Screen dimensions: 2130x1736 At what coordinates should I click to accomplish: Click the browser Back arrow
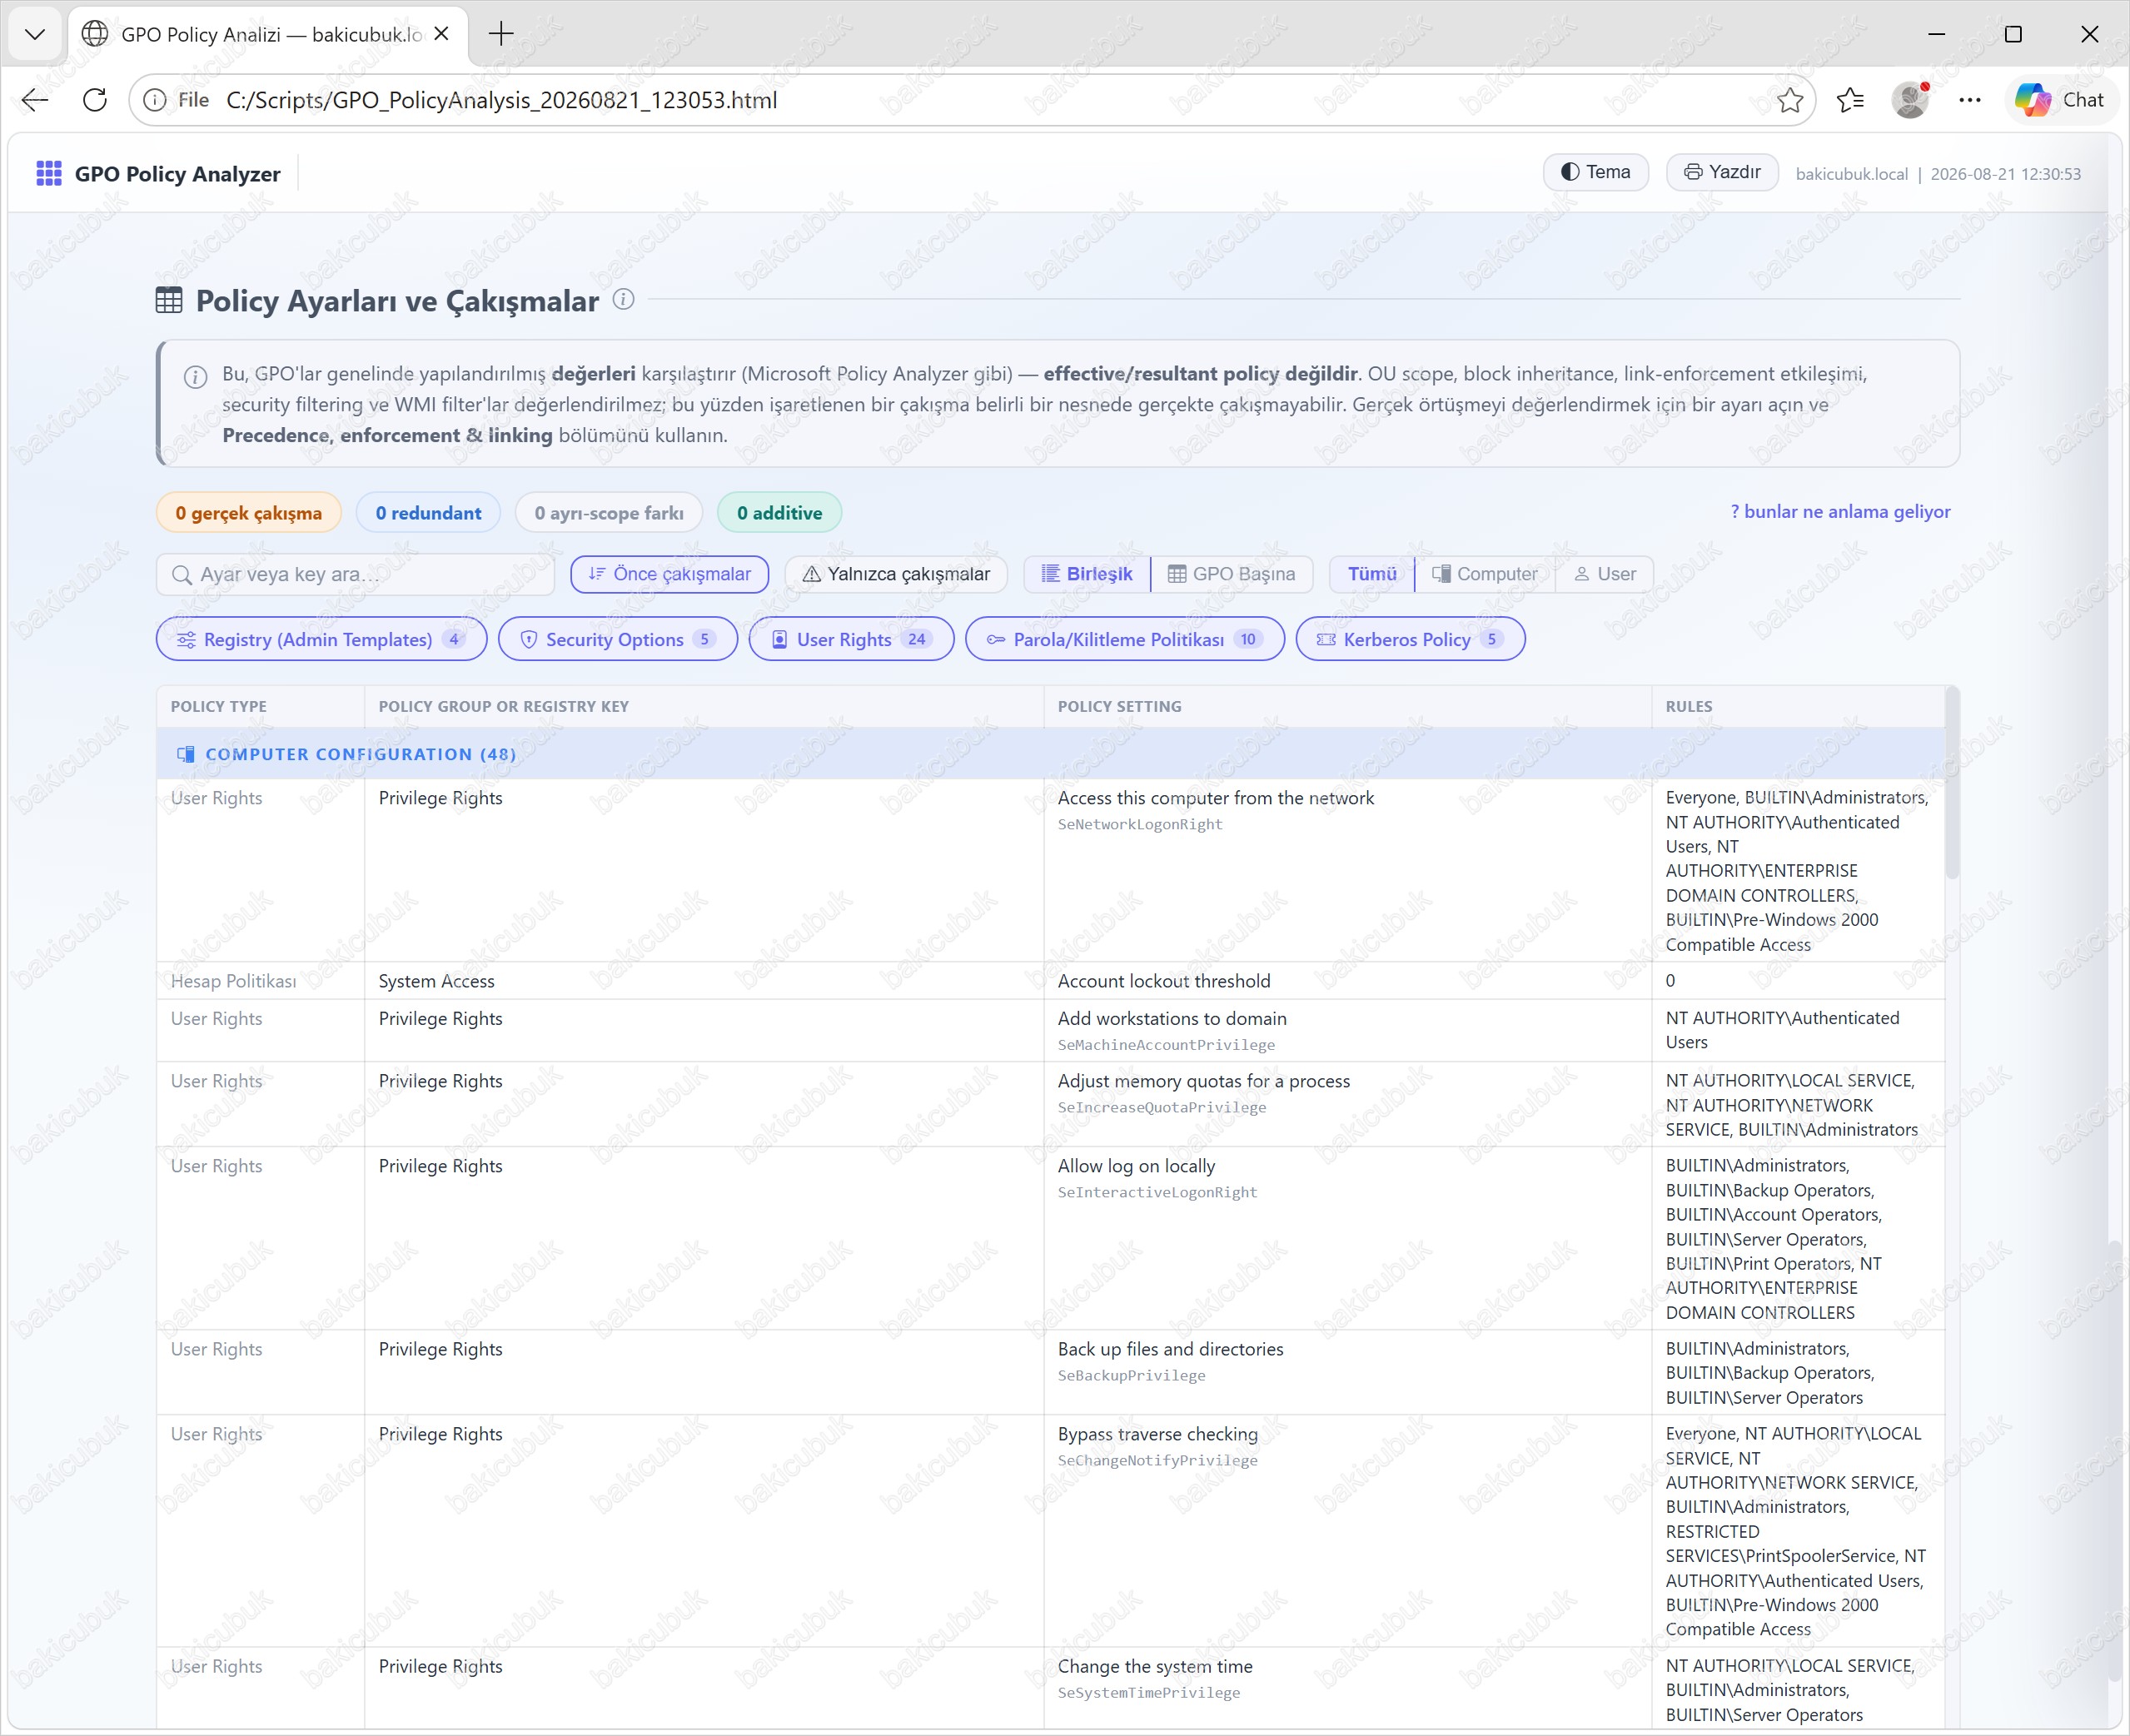pyautogui.click(x=35, y=100)
